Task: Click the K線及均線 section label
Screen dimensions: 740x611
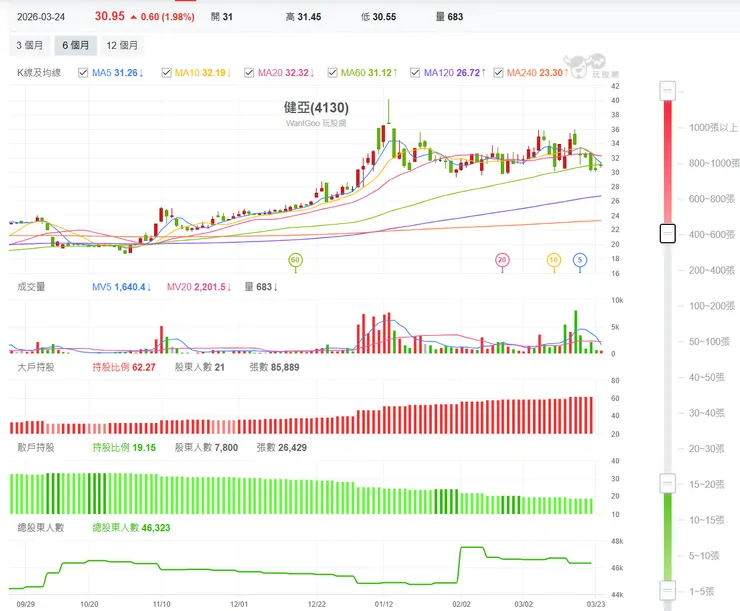Action: coord(39,73)
